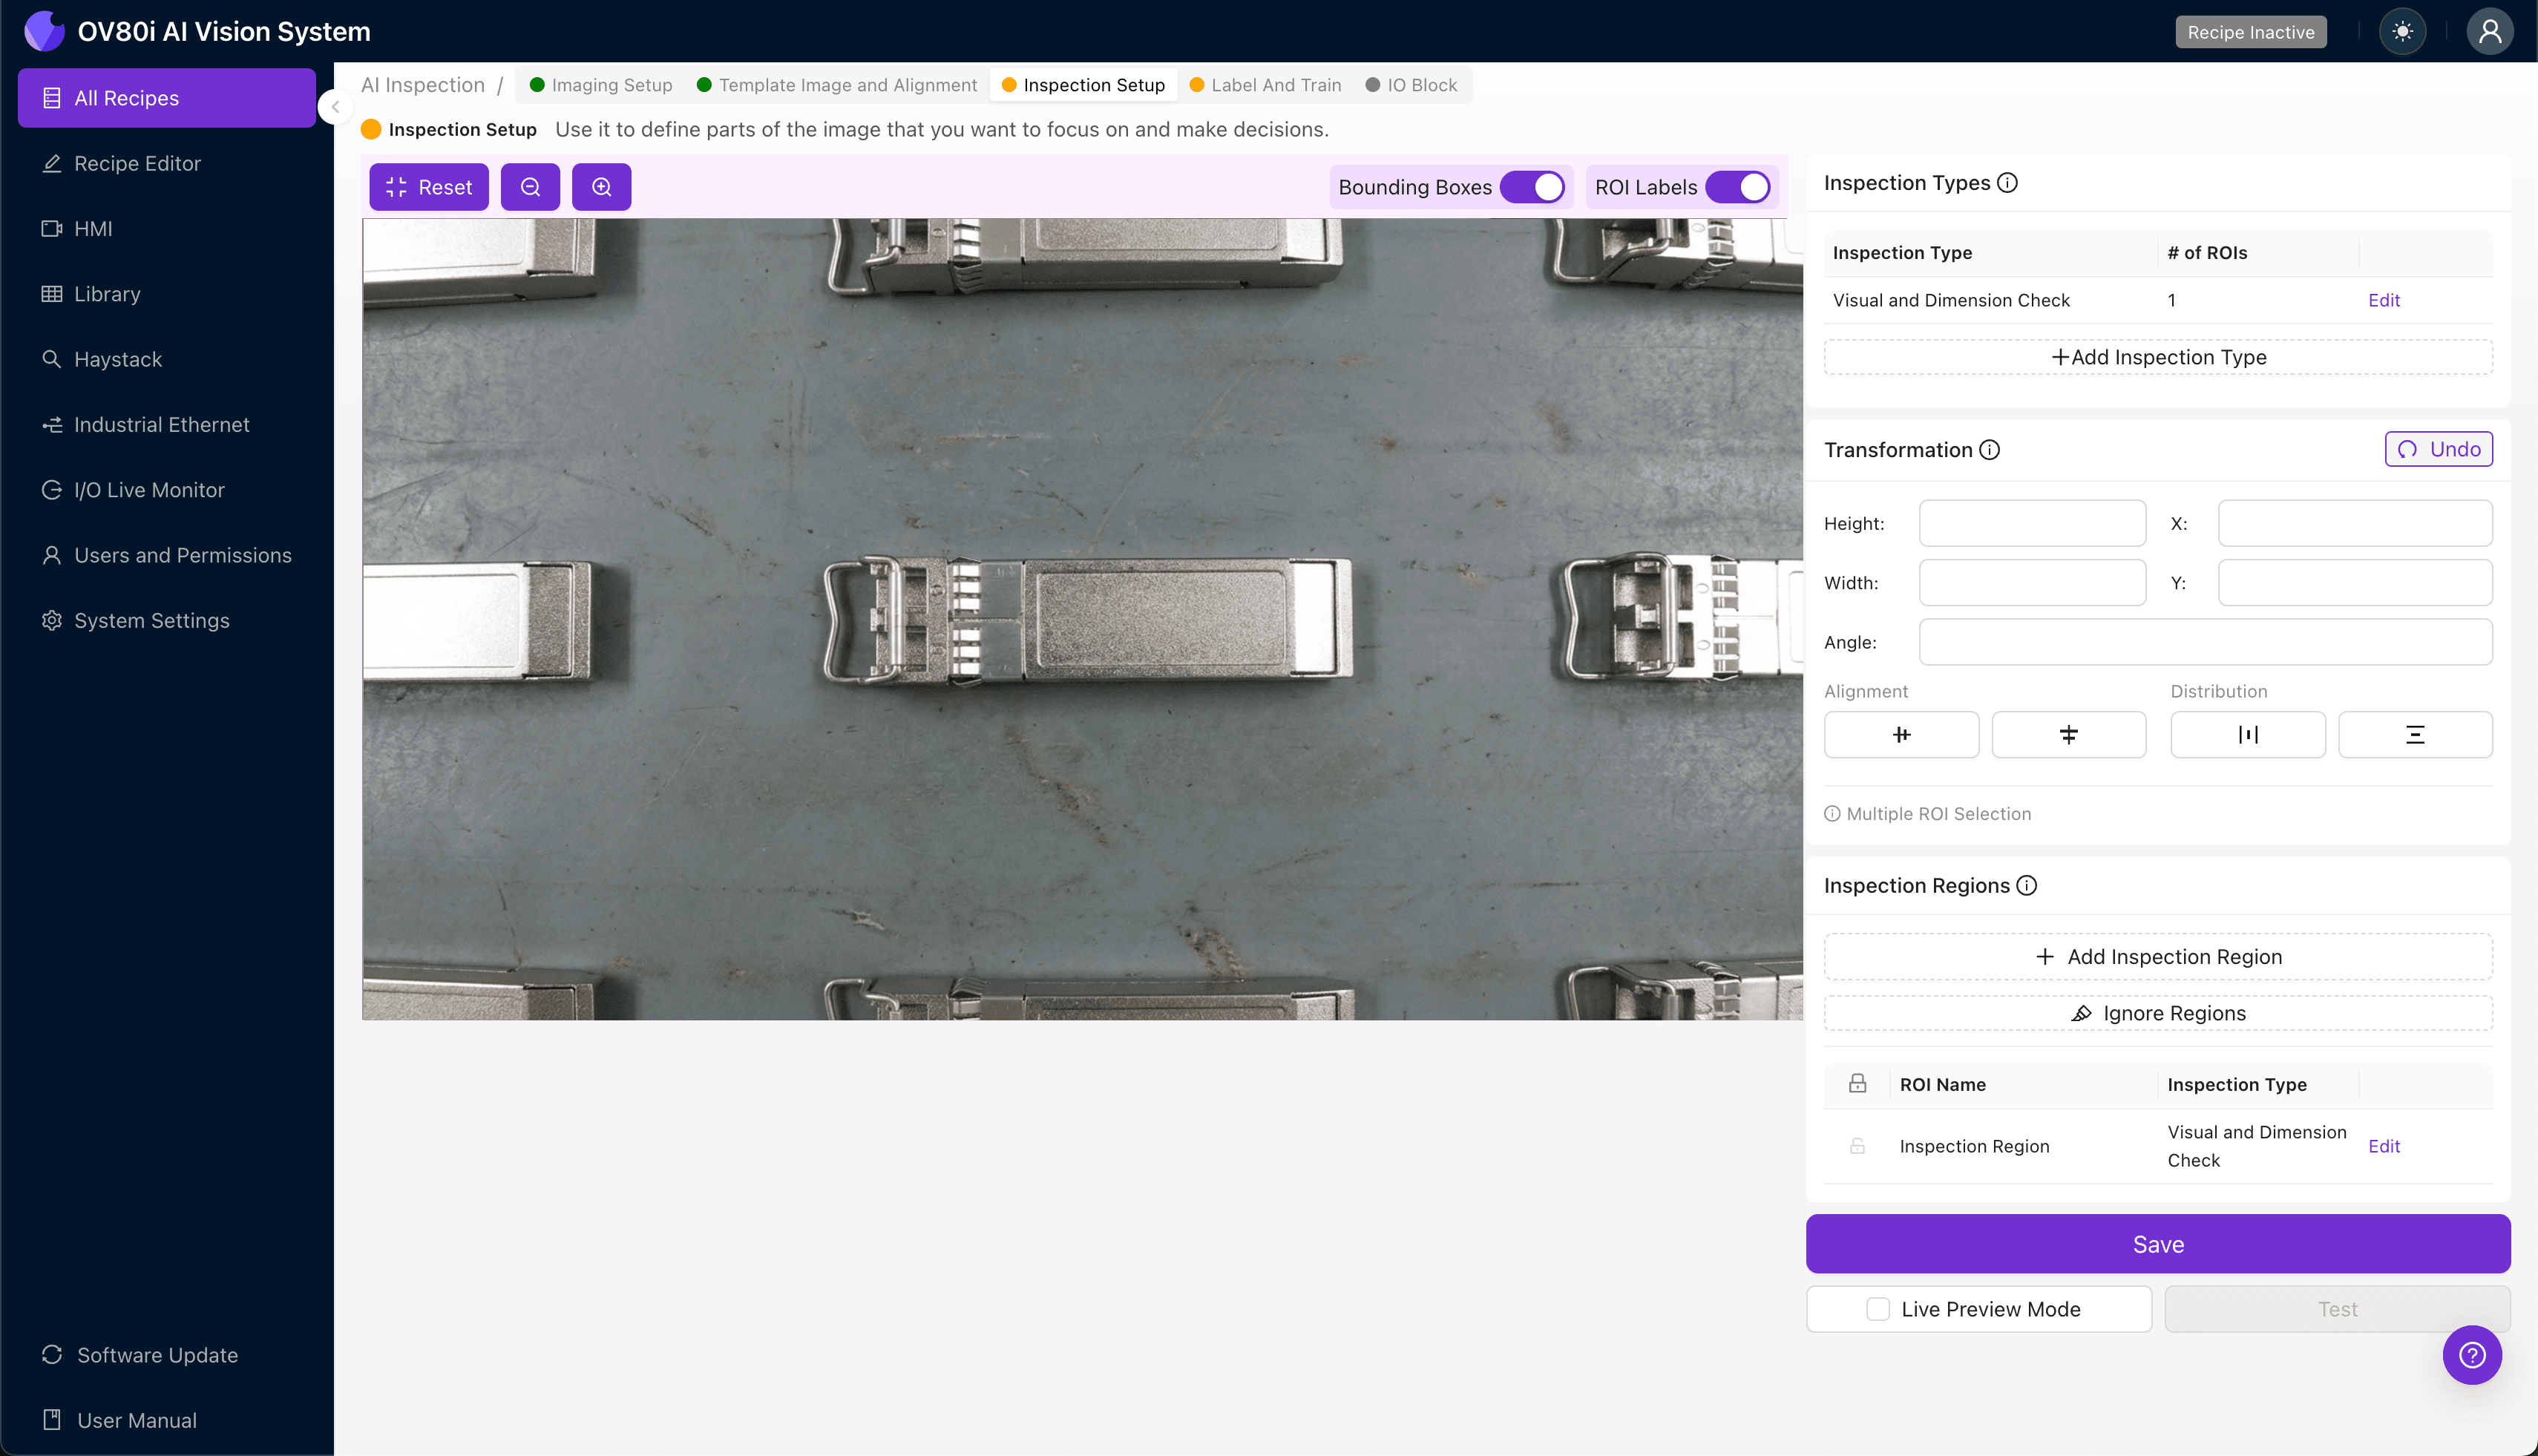Screen dimensions: 2538x1456
Task: Toggle the light/dark theme sun icon
Action: [x=2402, y=32]
